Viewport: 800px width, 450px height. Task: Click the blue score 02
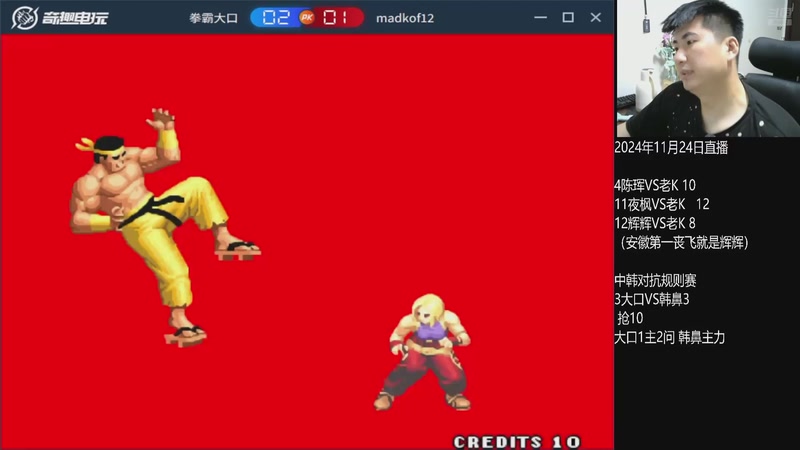click(276, 18)
